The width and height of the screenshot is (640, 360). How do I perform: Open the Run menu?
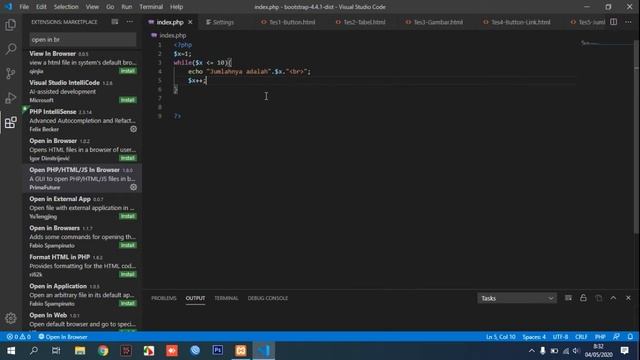[127, 7]
